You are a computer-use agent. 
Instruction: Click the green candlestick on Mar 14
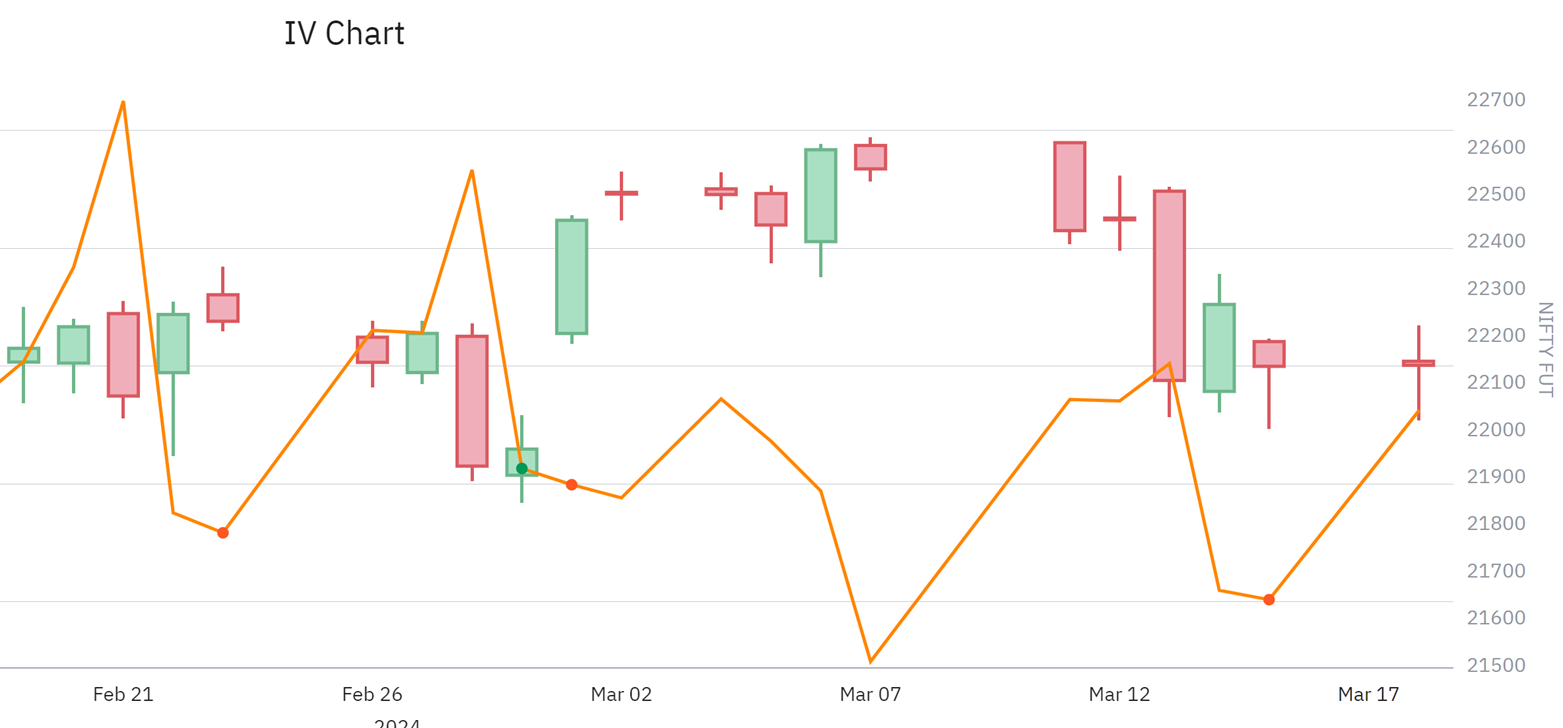tap(1219, 347)
